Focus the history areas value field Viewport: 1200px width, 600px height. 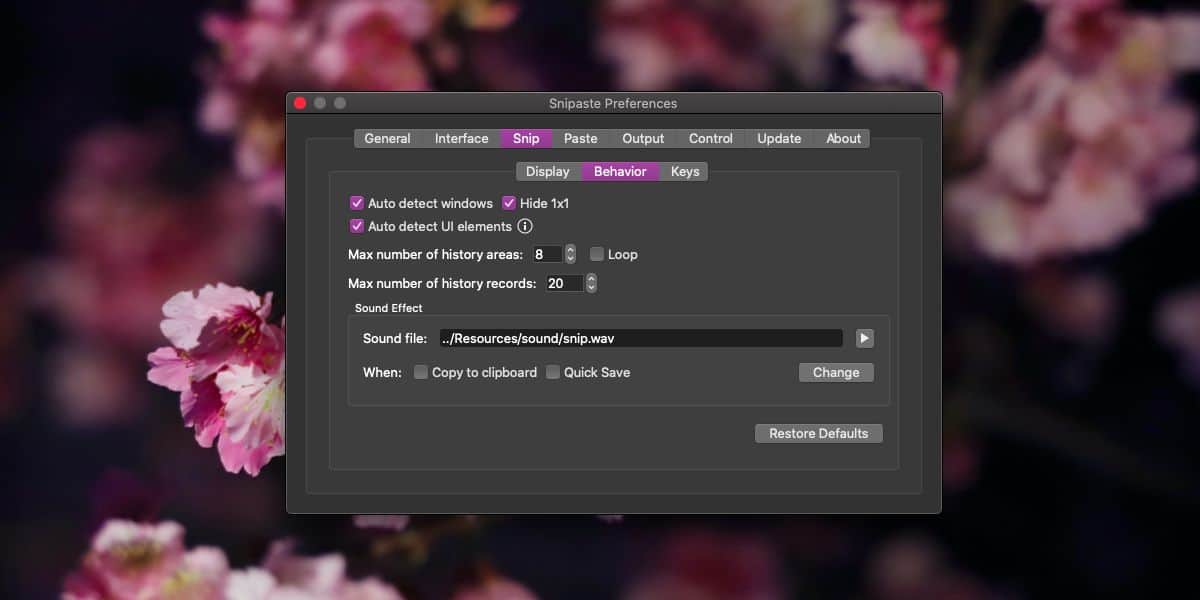[548, 254]
